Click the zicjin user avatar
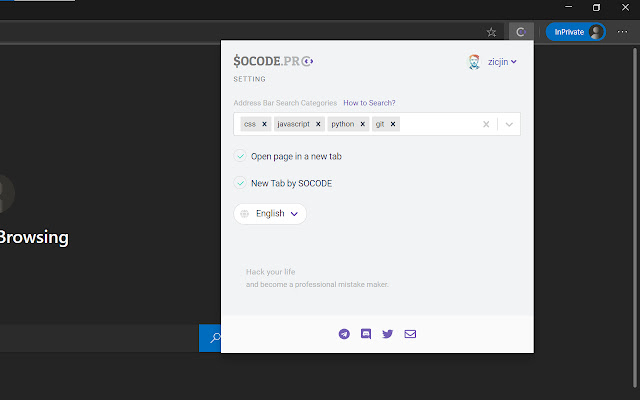 pyautogui.click(x=473, y=62)
